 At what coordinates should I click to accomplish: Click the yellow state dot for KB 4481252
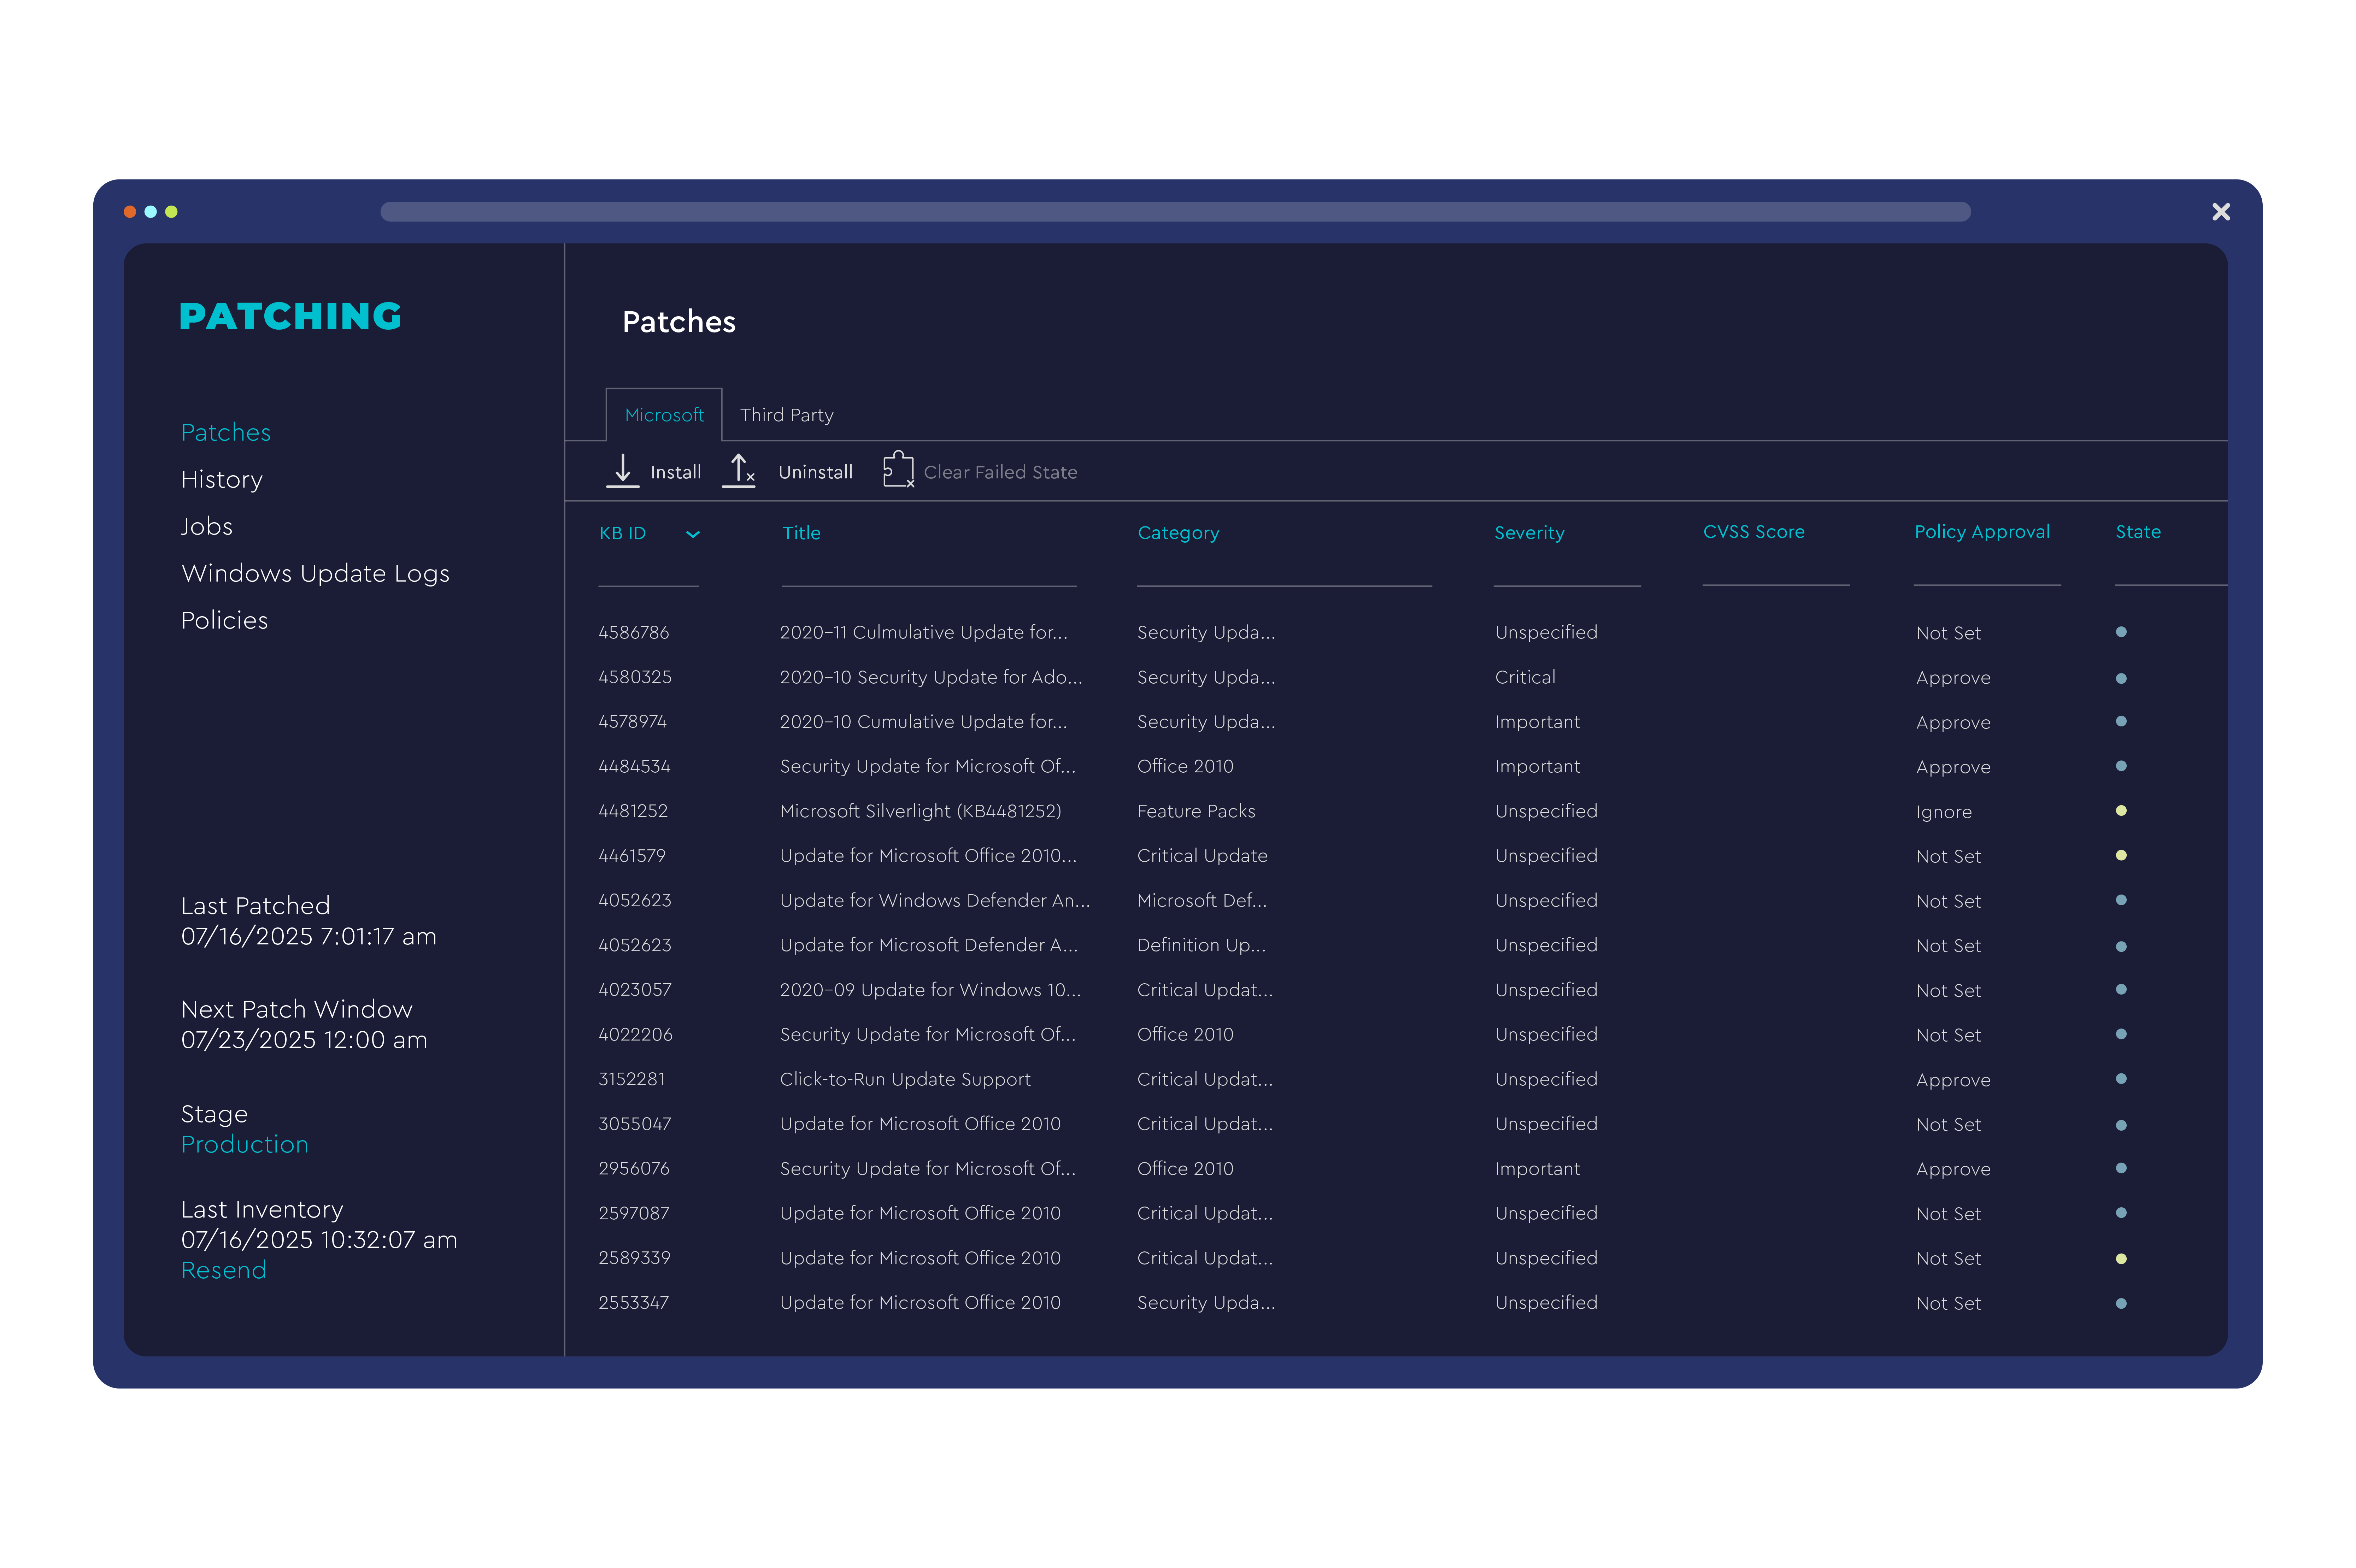pyautogui.click(x=2121, y=811)
